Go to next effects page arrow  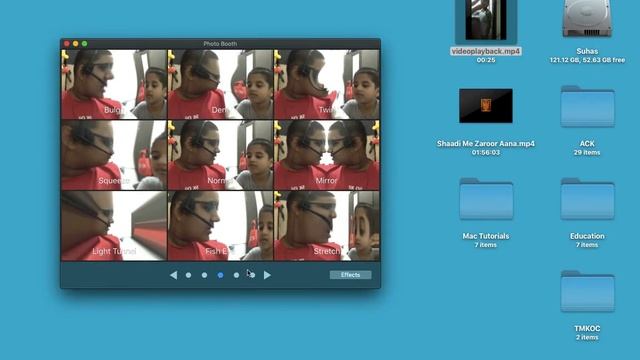click(x=267, y=276)
